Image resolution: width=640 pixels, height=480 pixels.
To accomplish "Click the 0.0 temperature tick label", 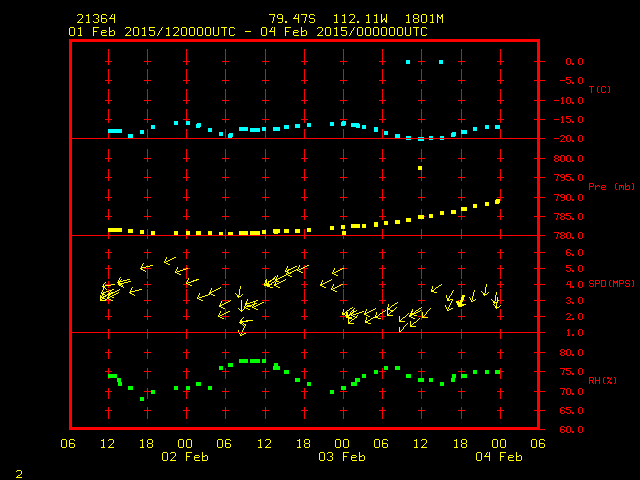I will (574, 62).
